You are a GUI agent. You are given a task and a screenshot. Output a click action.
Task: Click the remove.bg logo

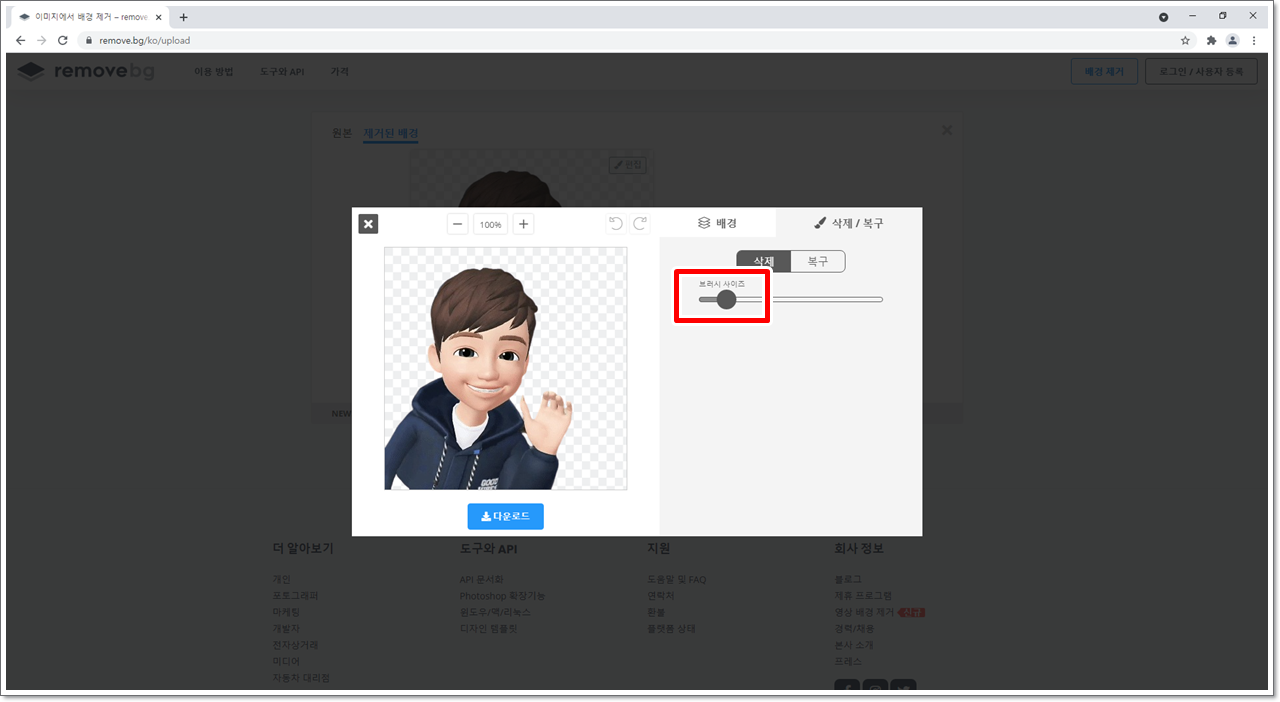pyautogui.click(x=86, y=71)
